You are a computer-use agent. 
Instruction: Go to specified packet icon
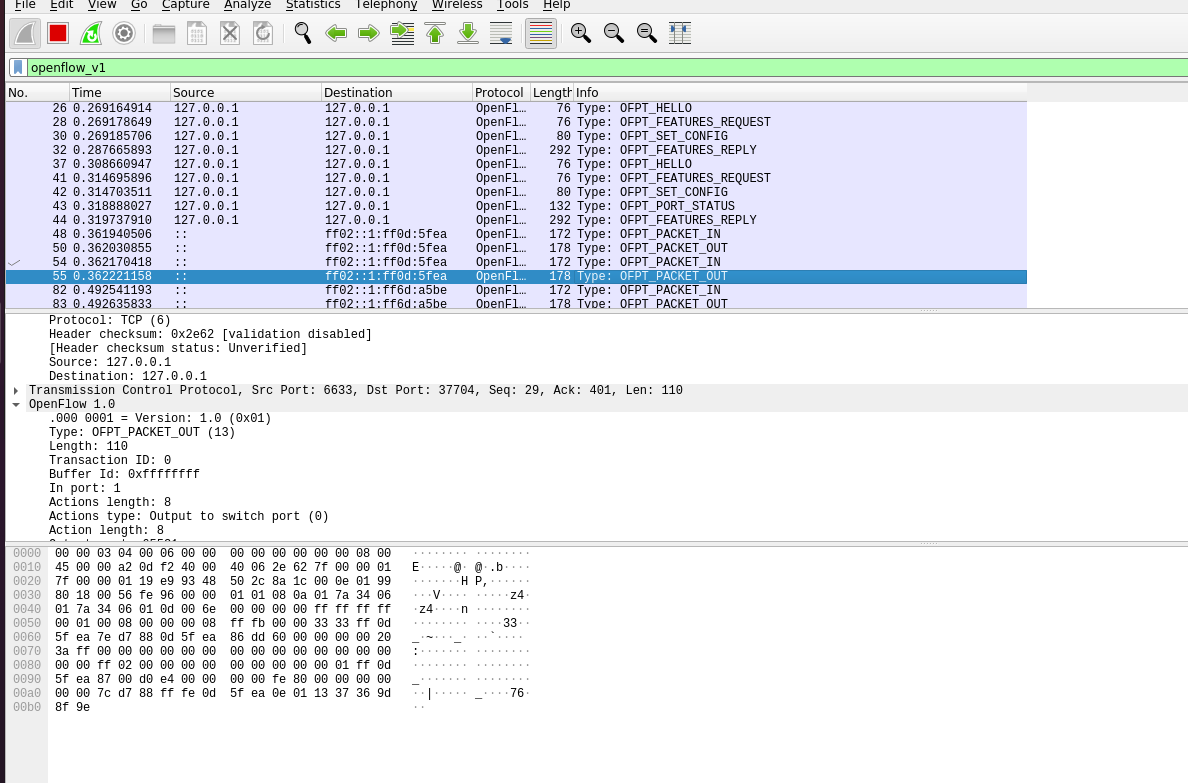(x=402, y=33)
